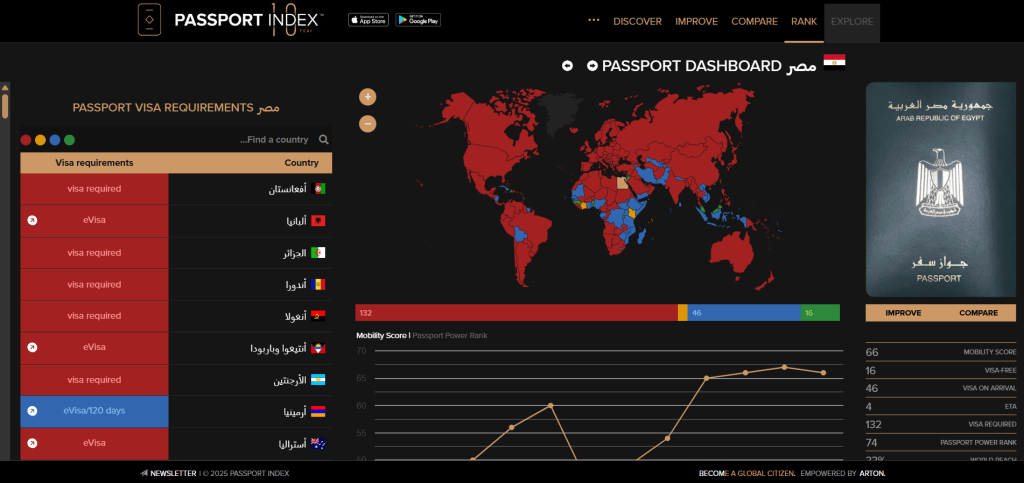Click the Passport Index logo text
1024x483 pixels.
click(248, 20)
